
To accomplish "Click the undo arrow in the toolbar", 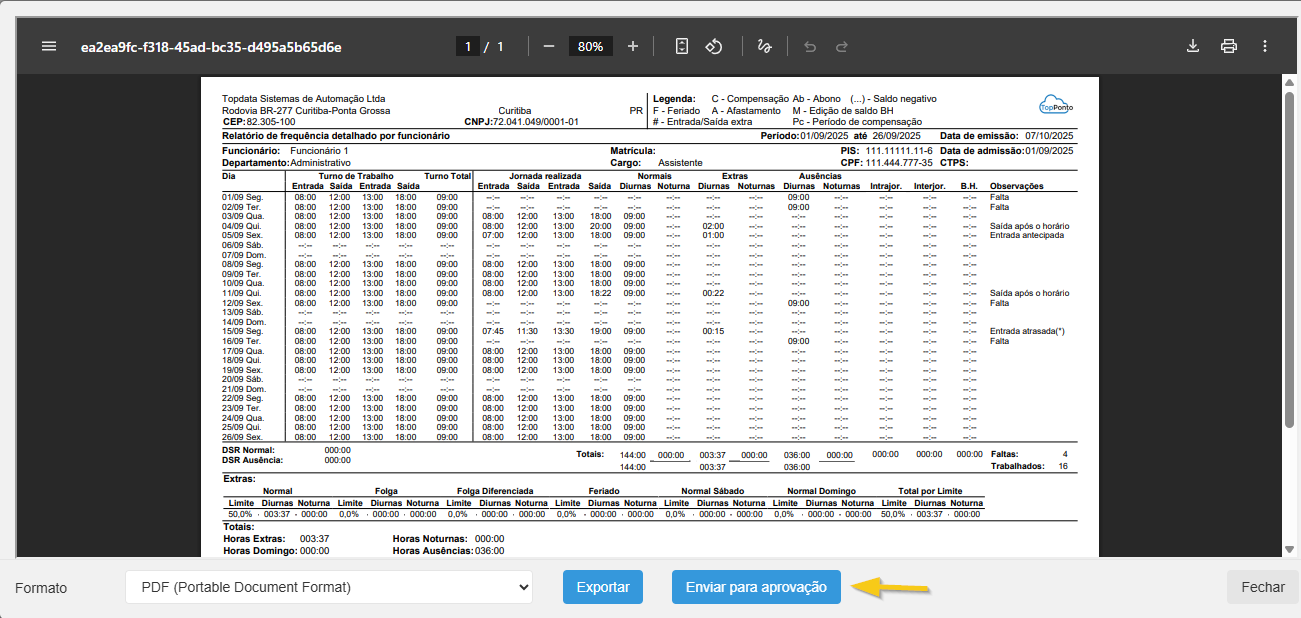I will click(810, 46).
